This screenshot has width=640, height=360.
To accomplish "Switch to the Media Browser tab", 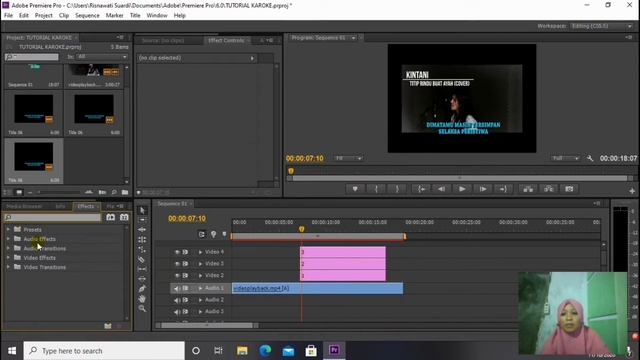I will (24, 207).
